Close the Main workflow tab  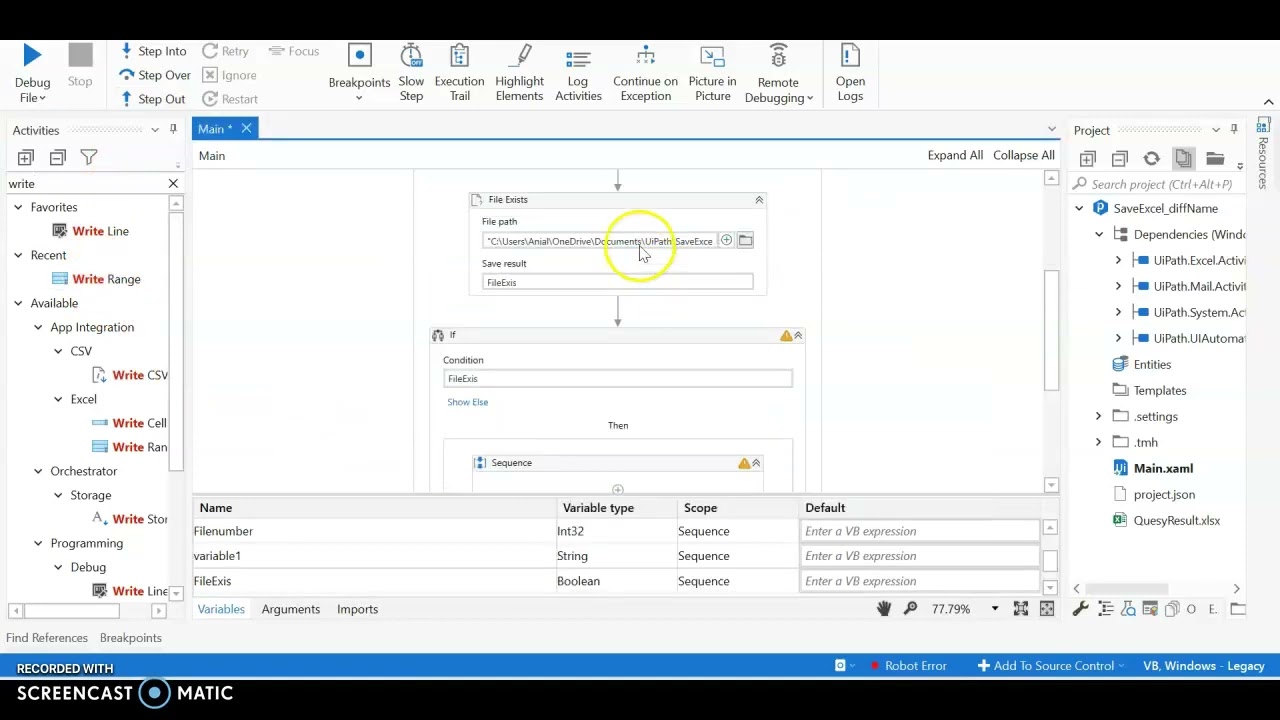(246, 128)
